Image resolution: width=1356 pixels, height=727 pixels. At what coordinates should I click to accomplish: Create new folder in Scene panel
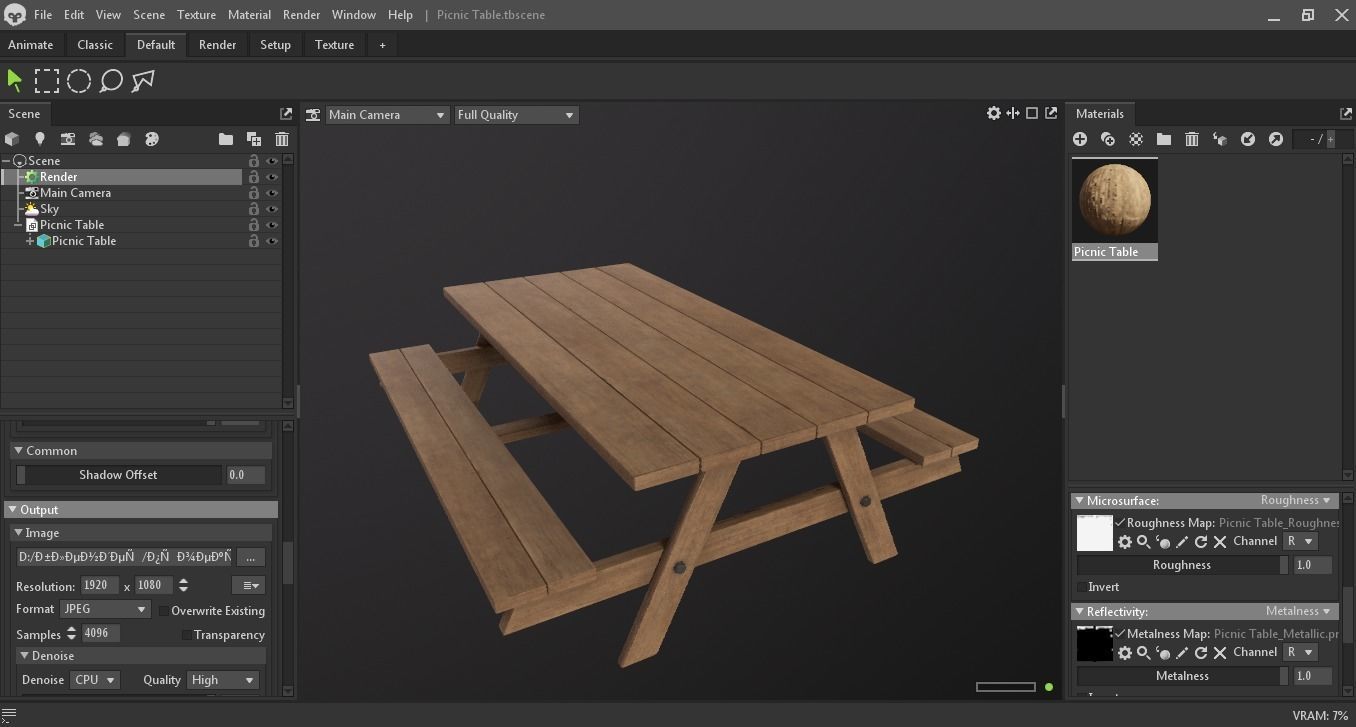(x=226, y=139)
